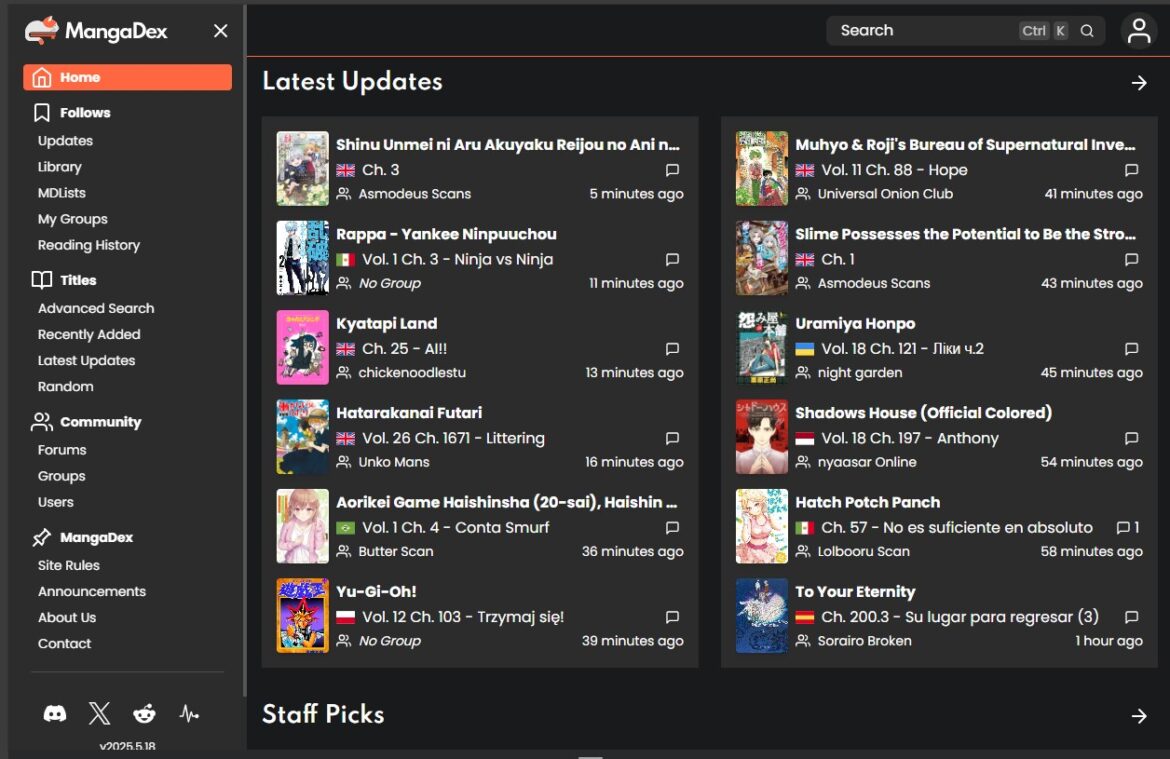Click the Community people icon
This screenshot has width=1170, height=759.
42,422
